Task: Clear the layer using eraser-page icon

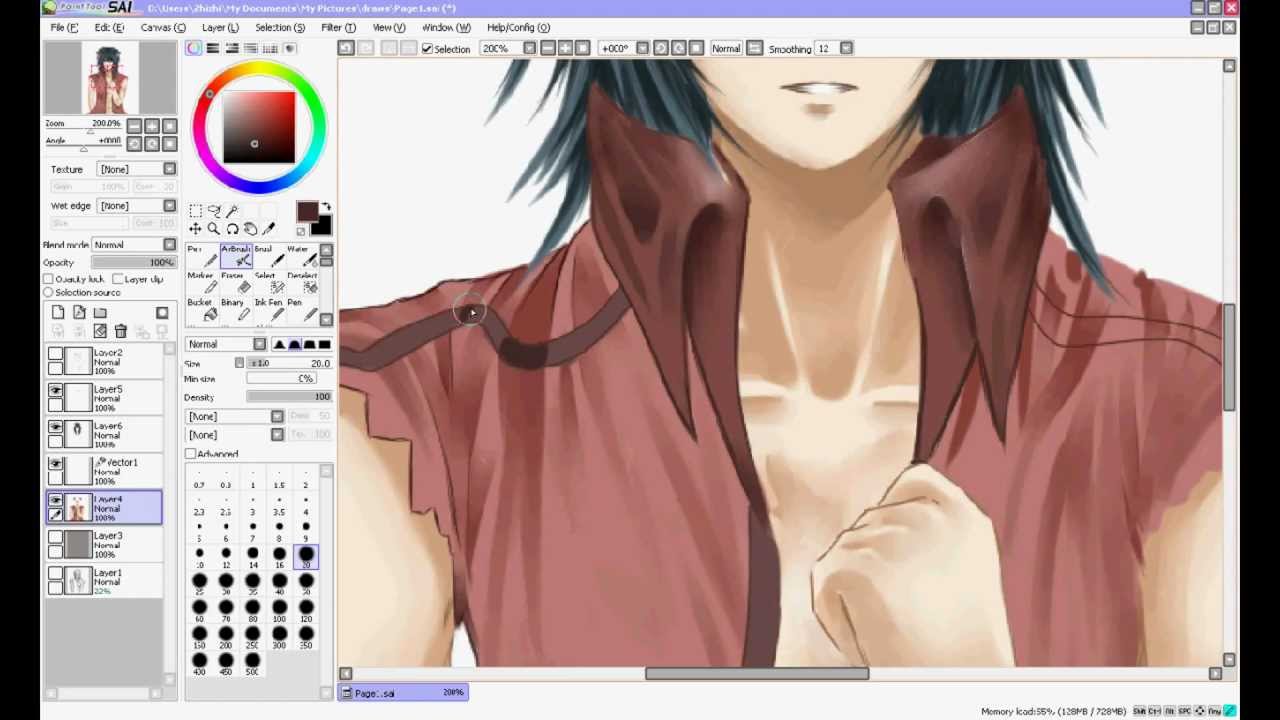Action: pos(100,331)
